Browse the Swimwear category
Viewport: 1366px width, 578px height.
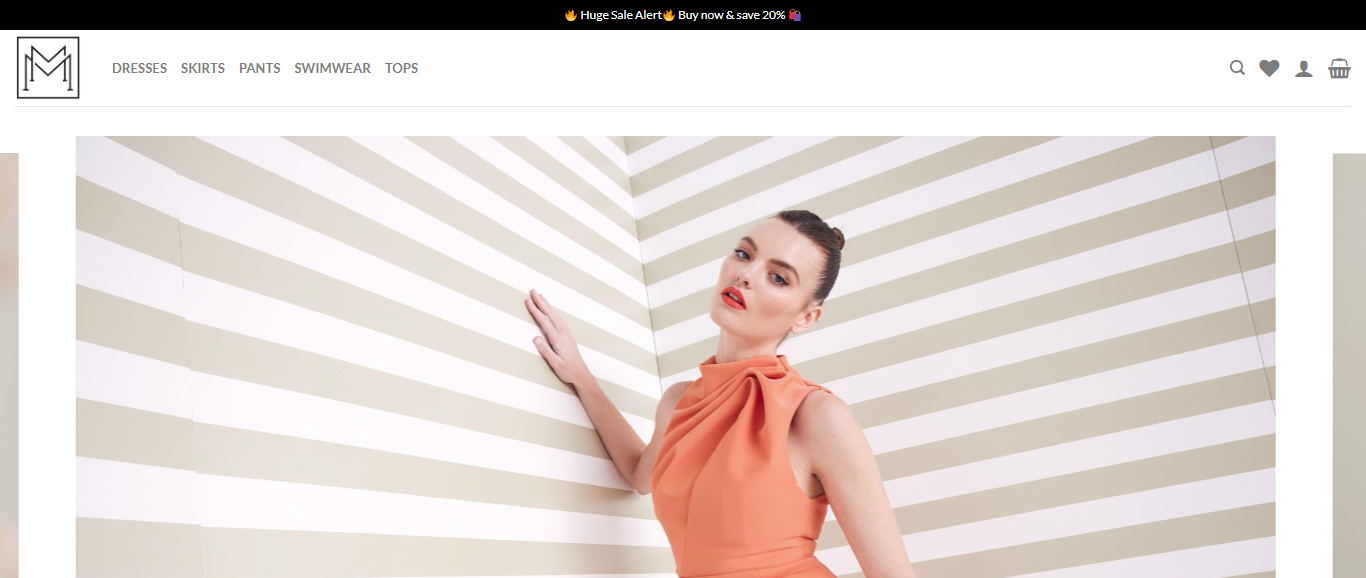pyautogui.click(x=332, y=68)
